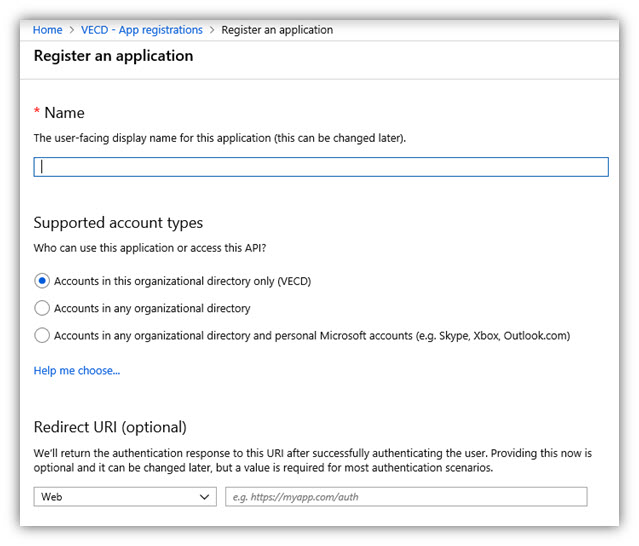Click the second breadcrumb chevron separator
Image resolution: width=639 pixels, height=546 pixels.
[212, 30]
